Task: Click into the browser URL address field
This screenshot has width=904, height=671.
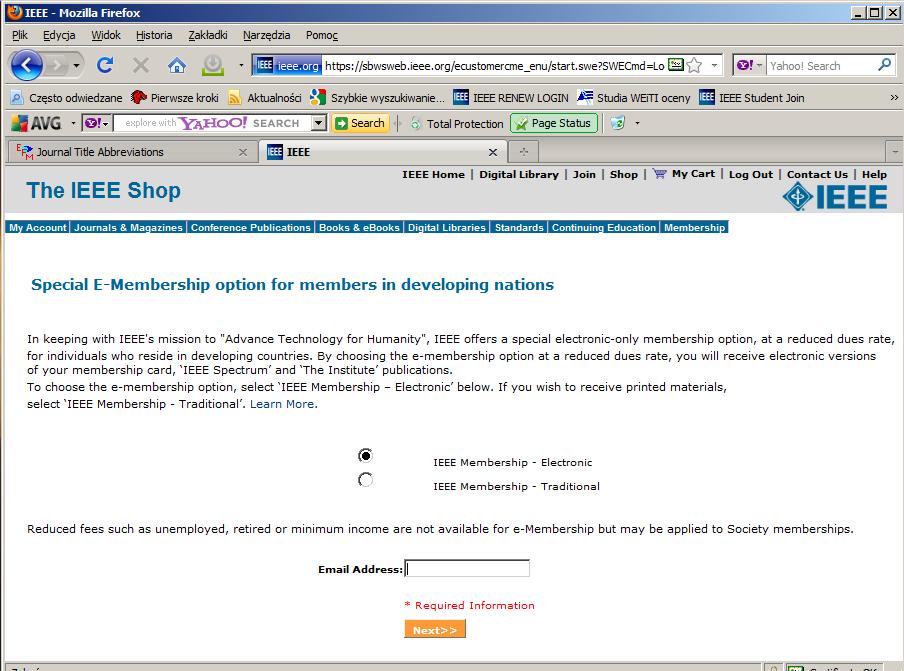Action: [x=494, y=65]
